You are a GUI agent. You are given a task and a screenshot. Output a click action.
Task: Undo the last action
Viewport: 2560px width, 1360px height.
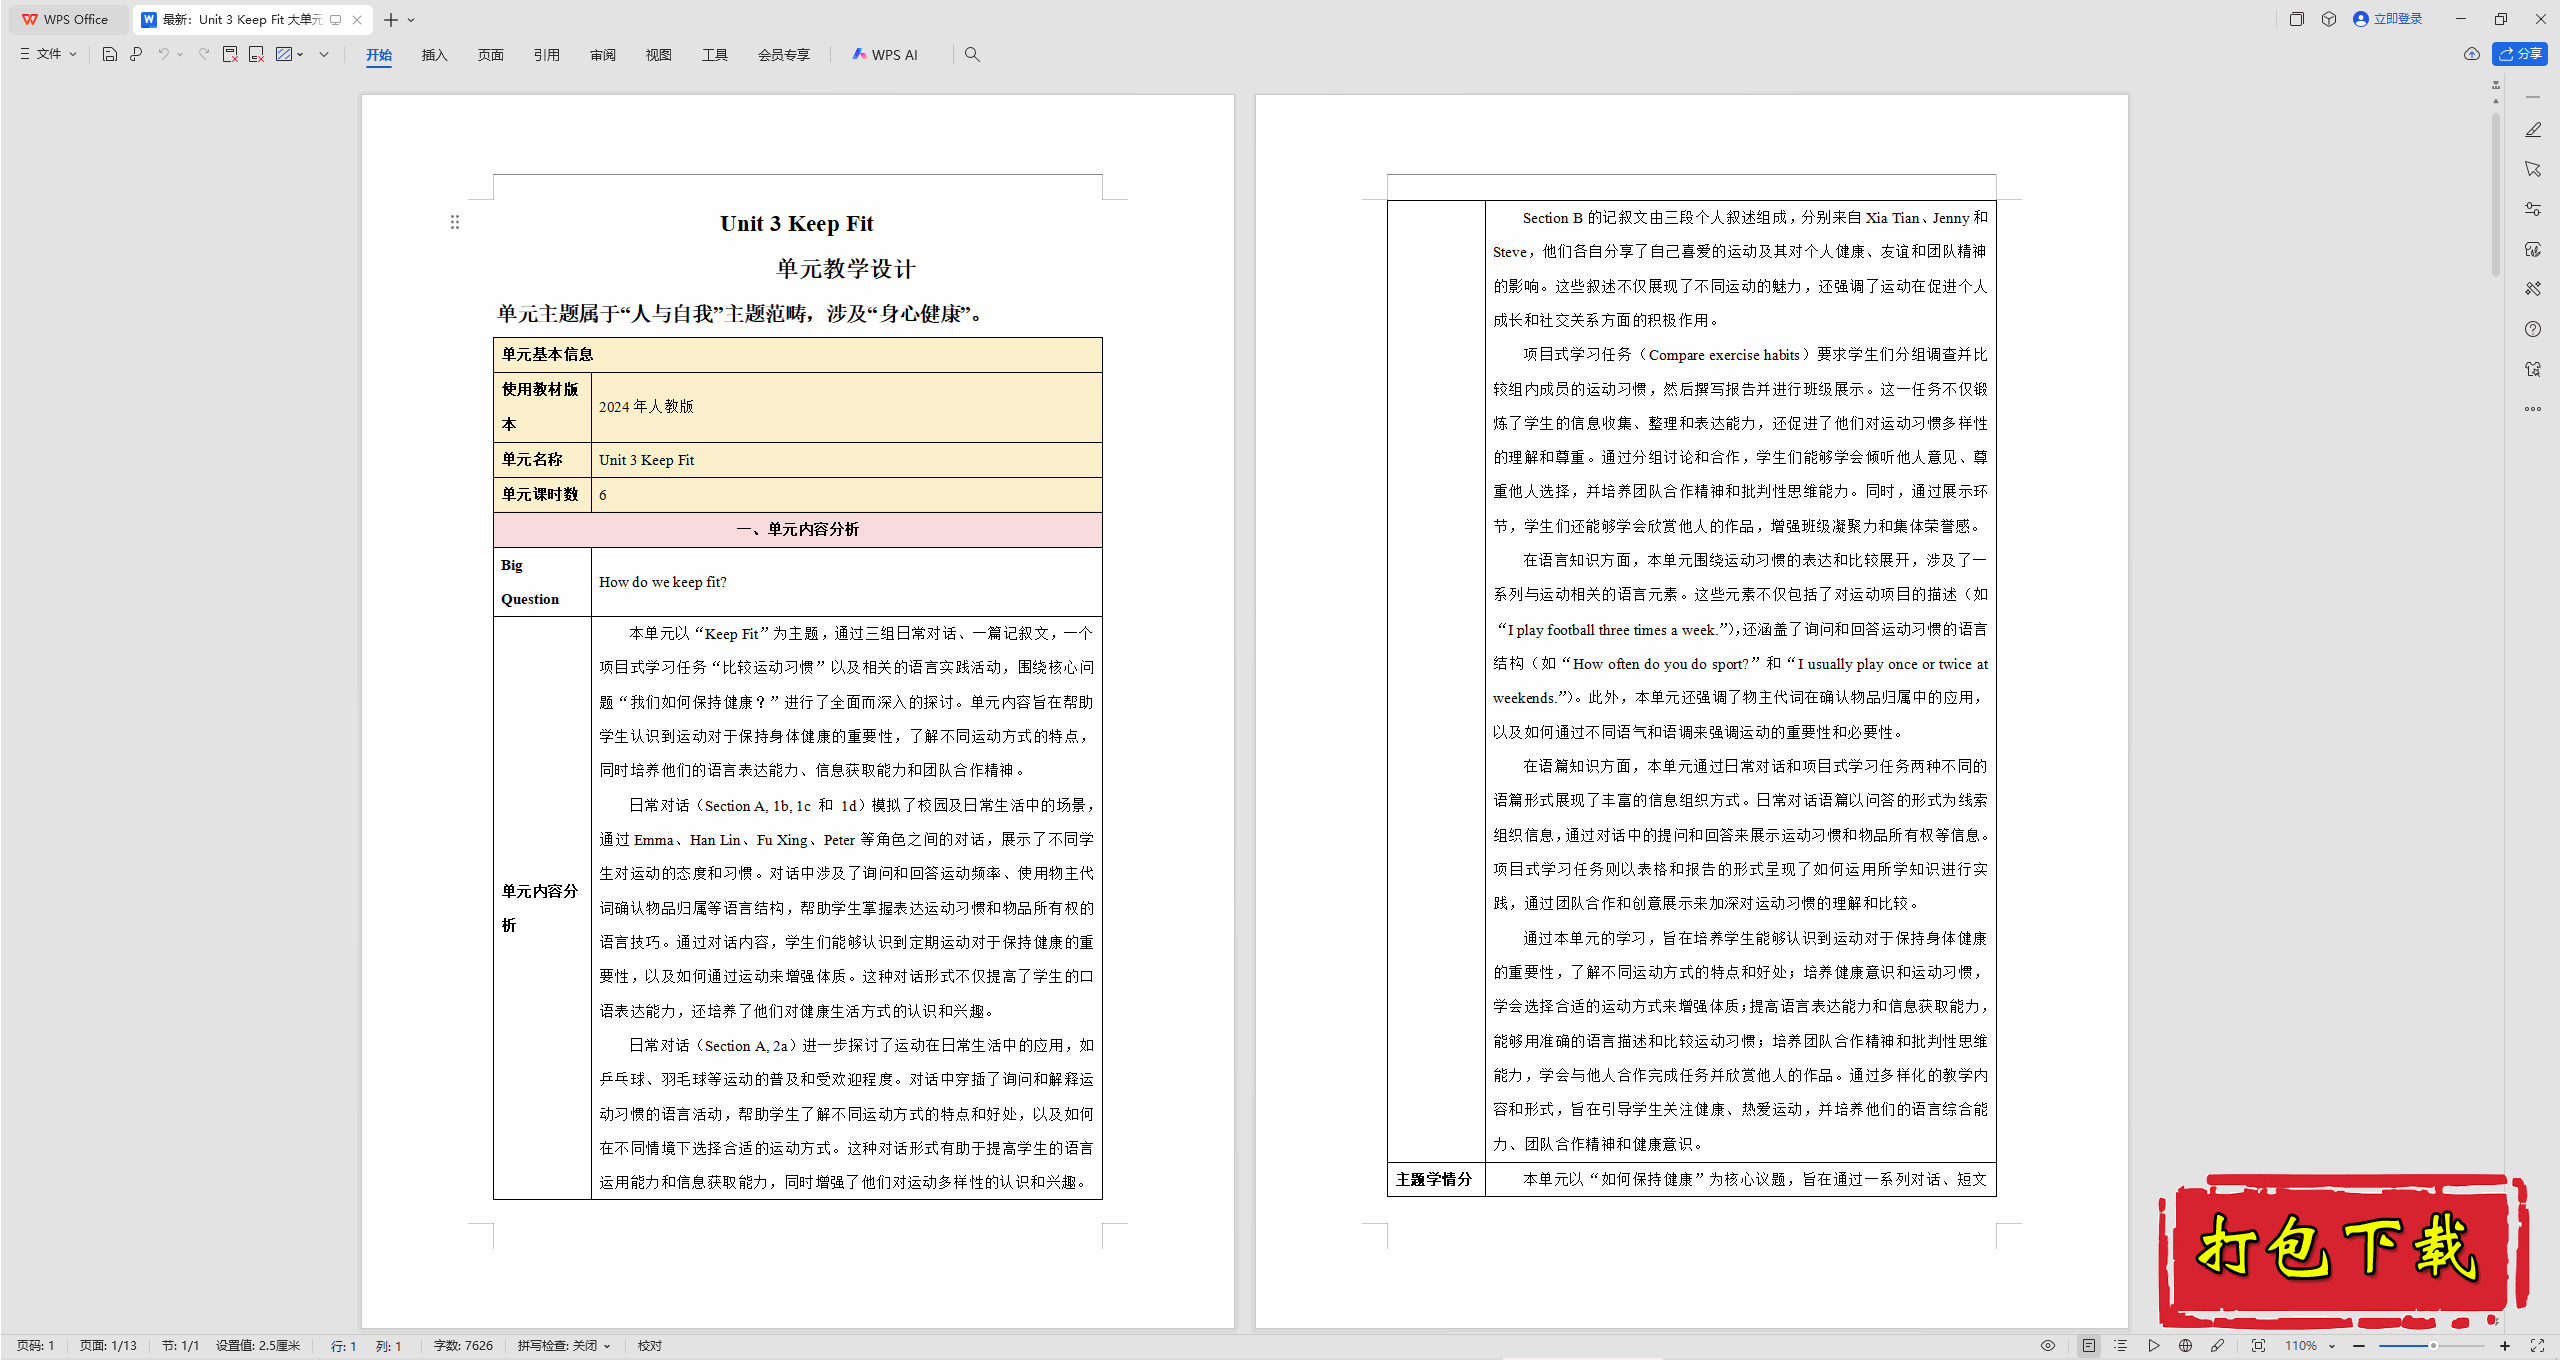pos(163,54)
